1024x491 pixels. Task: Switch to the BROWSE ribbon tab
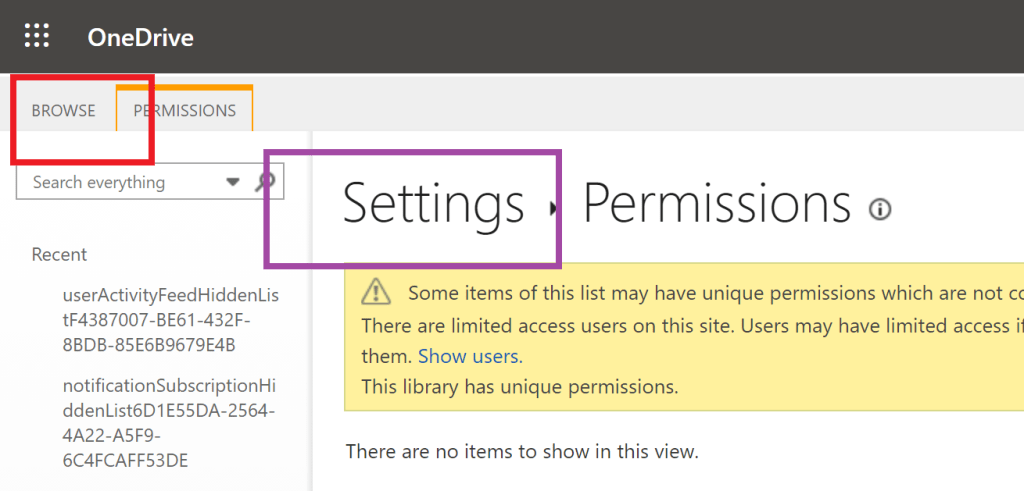point(63,110)
